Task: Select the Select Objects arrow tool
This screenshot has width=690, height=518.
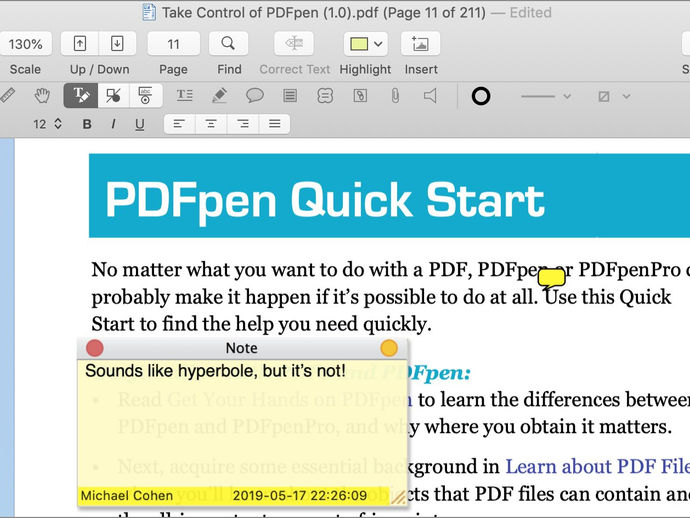Action: [114, 96]
